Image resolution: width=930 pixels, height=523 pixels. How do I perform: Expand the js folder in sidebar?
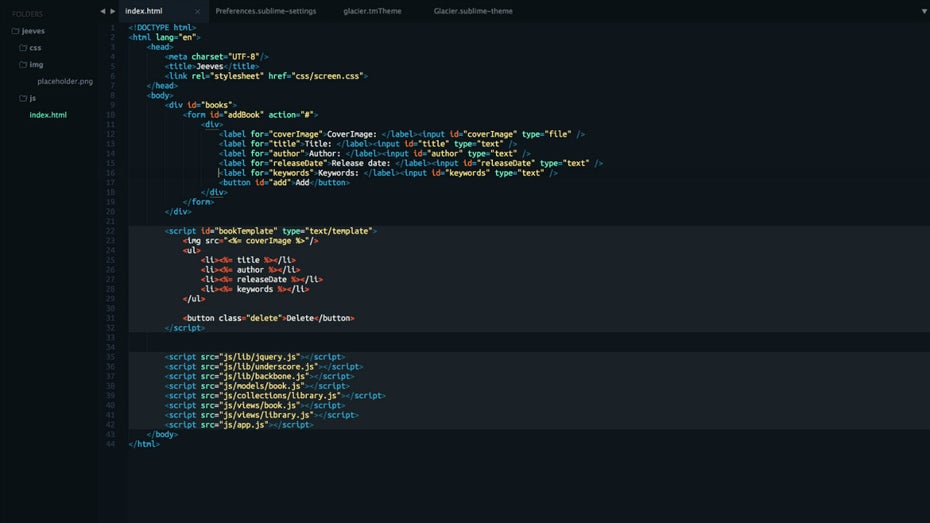(x=32, y=98)
